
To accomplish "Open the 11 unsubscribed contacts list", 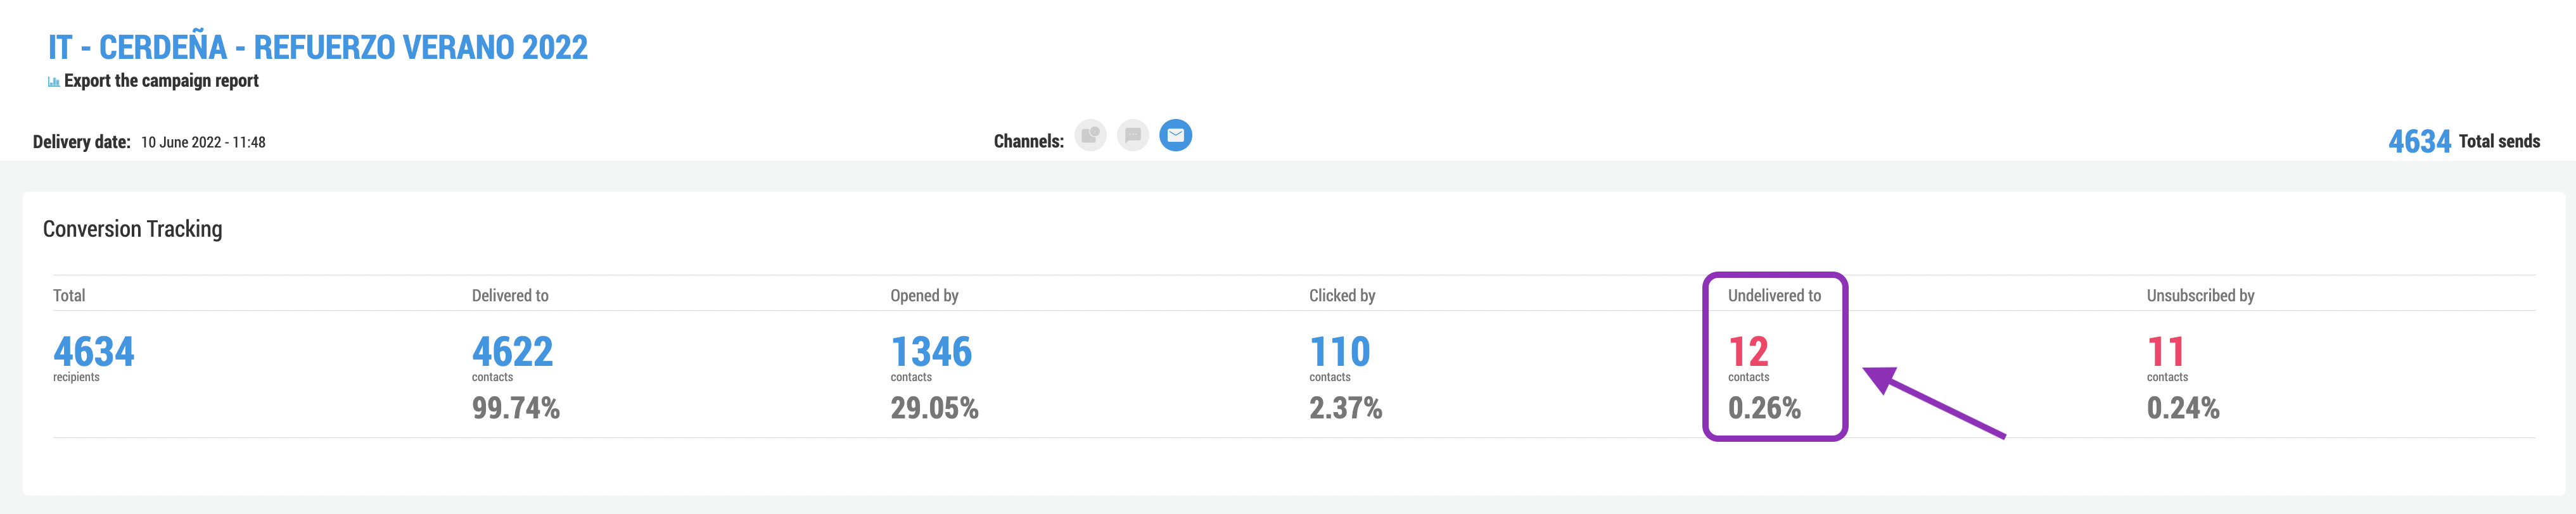I will point(2165,352).
